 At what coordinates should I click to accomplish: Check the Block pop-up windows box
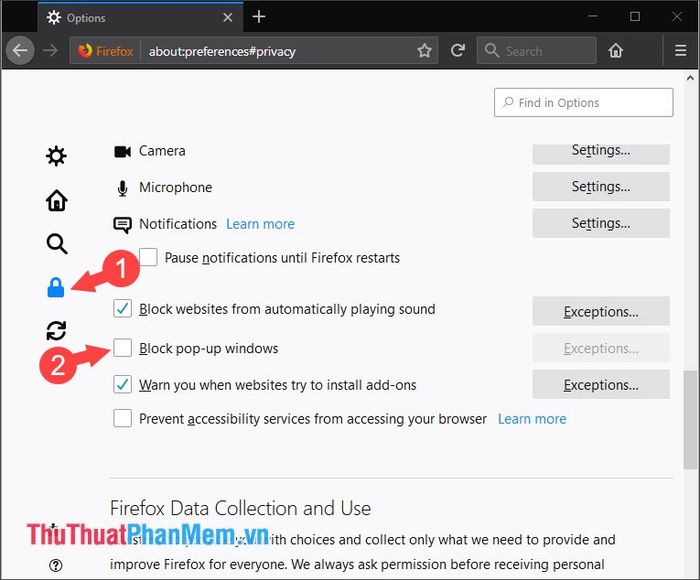pyautogui.click(x=122, y=347)
